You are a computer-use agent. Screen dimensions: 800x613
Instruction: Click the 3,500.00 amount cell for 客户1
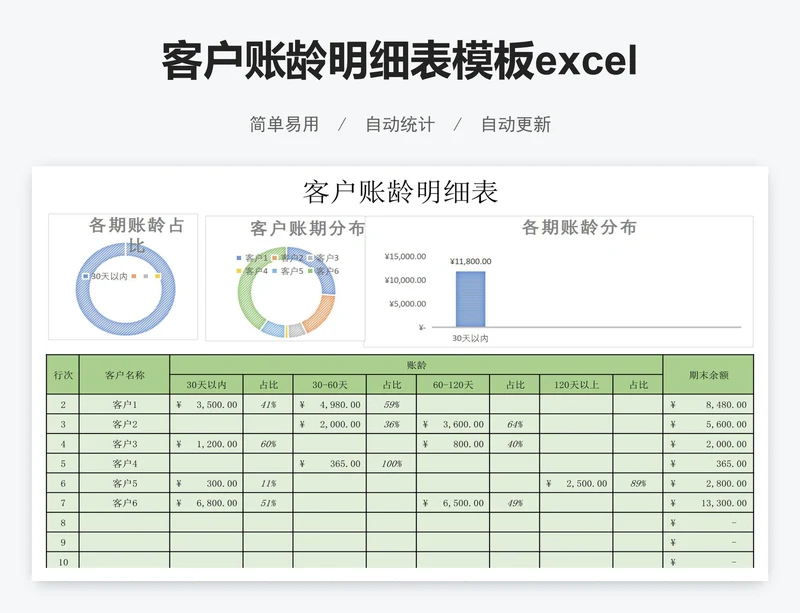[x=206, y=405]
